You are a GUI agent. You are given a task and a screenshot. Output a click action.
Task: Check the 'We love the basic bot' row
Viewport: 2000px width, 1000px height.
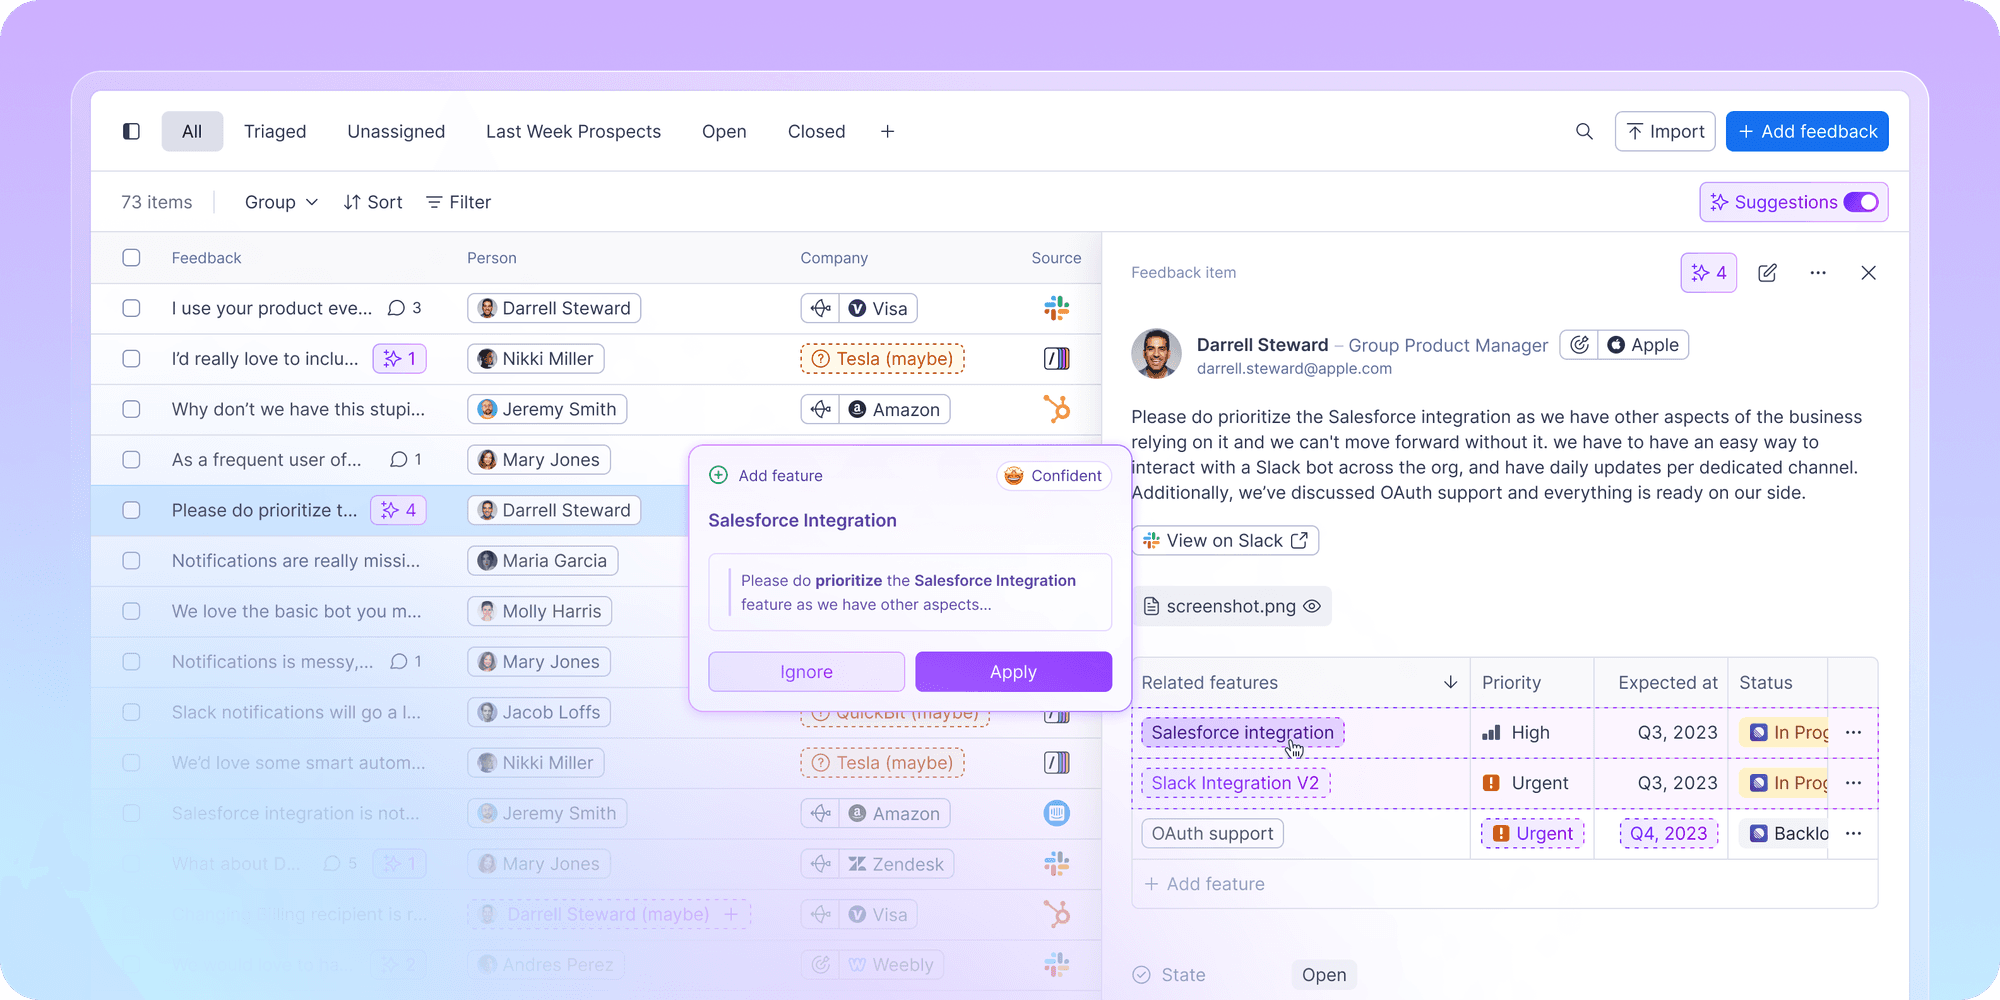point(131,611)
